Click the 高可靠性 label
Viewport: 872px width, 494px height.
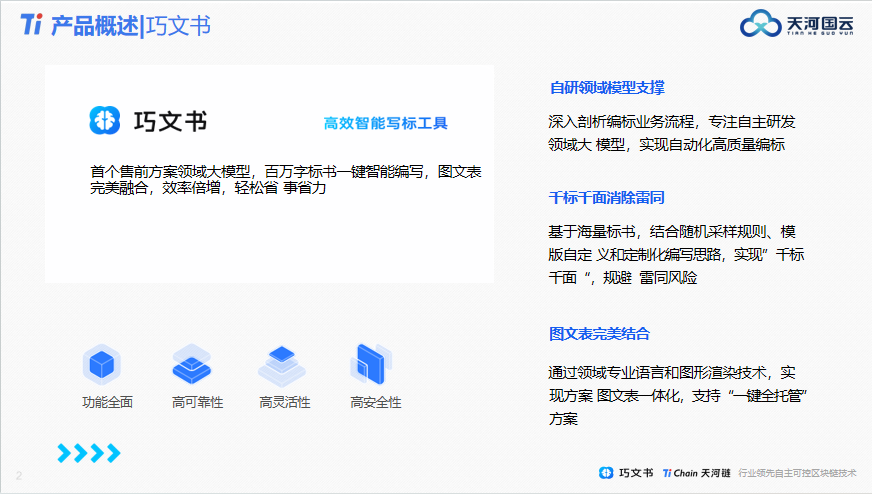[197, 402]
